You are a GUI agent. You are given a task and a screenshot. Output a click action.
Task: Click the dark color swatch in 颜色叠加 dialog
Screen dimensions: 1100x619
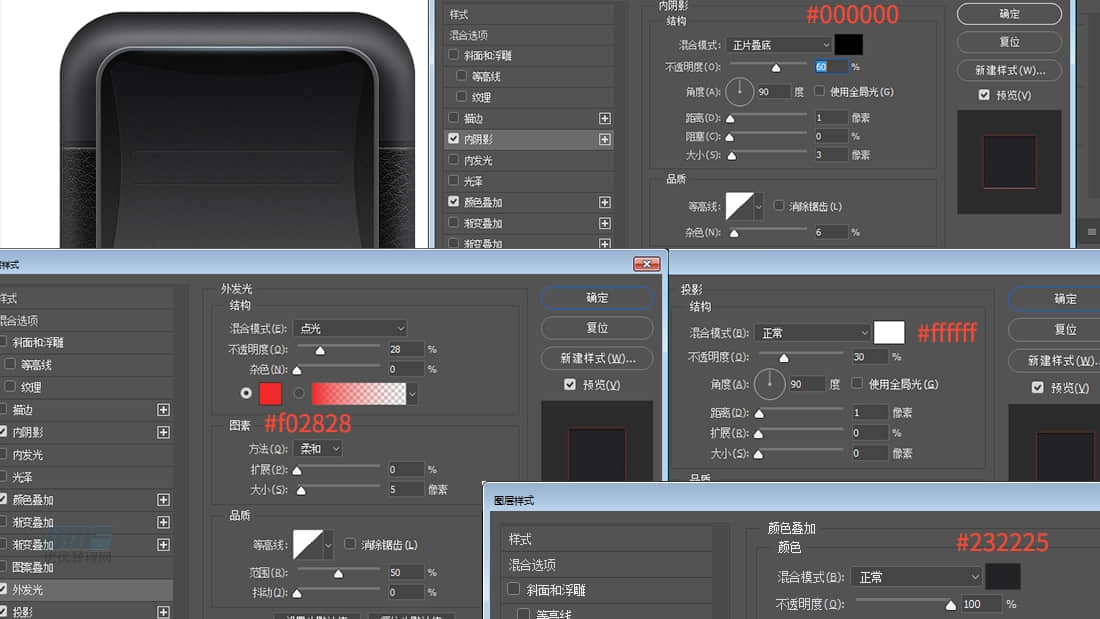click(1002, 577)
